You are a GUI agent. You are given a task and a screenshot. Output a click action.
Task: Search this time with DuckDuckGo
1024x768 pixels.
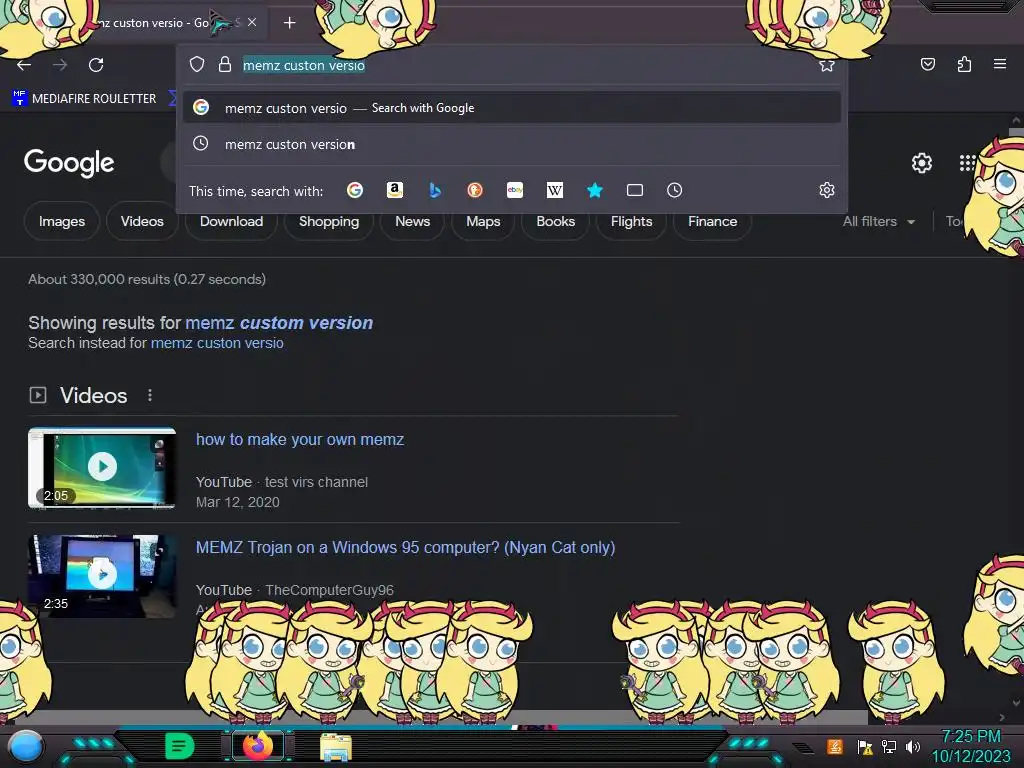pos(475,190)
